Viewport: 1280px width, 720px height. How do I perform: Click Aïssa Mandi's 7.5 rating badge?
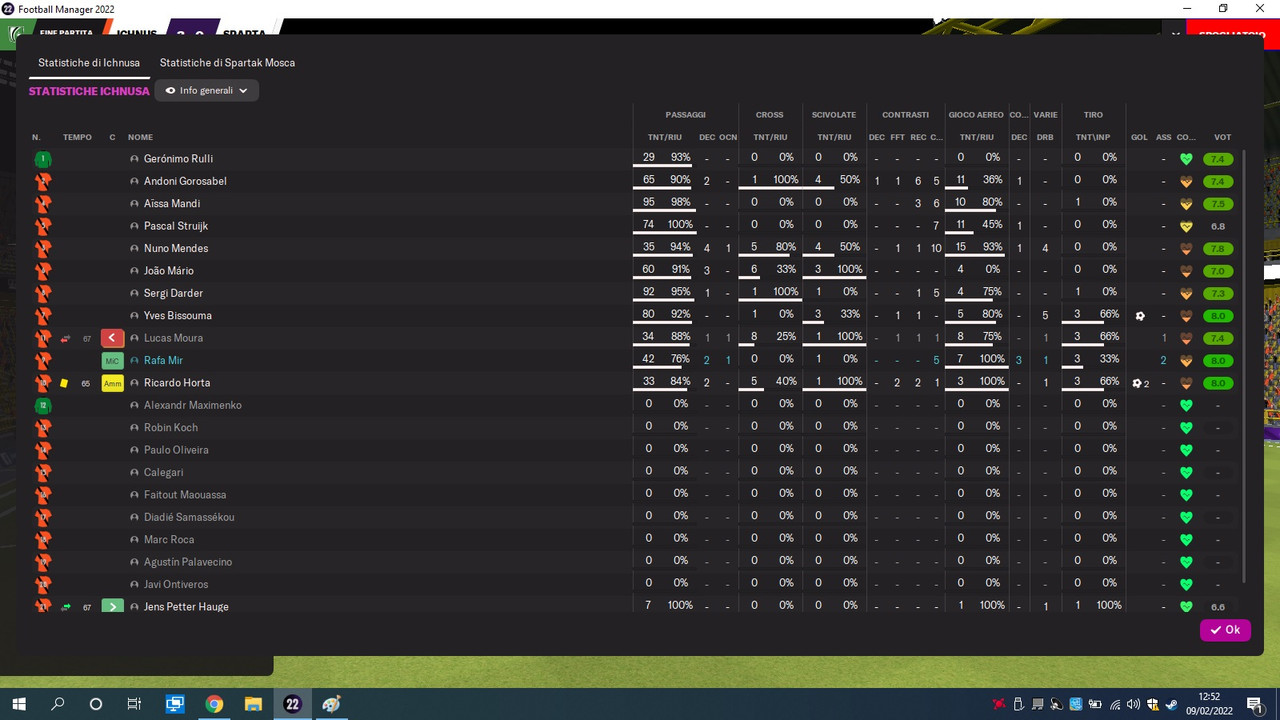coord(1218,204)
